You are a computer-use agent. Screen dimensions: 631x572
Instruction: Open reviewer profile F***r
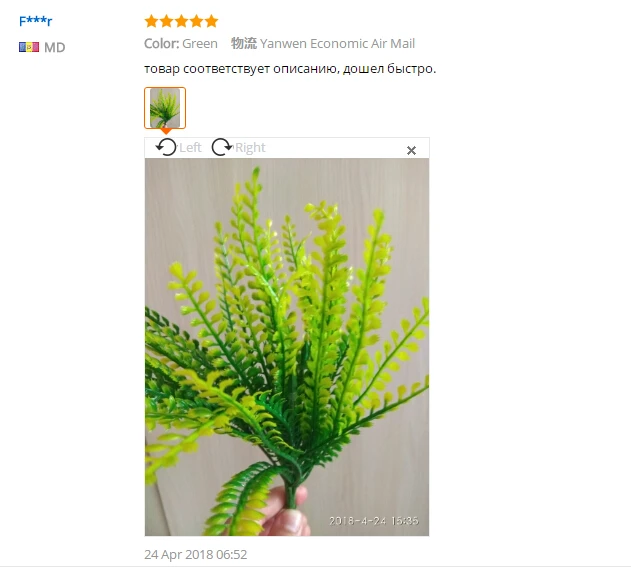coord(36,21)
